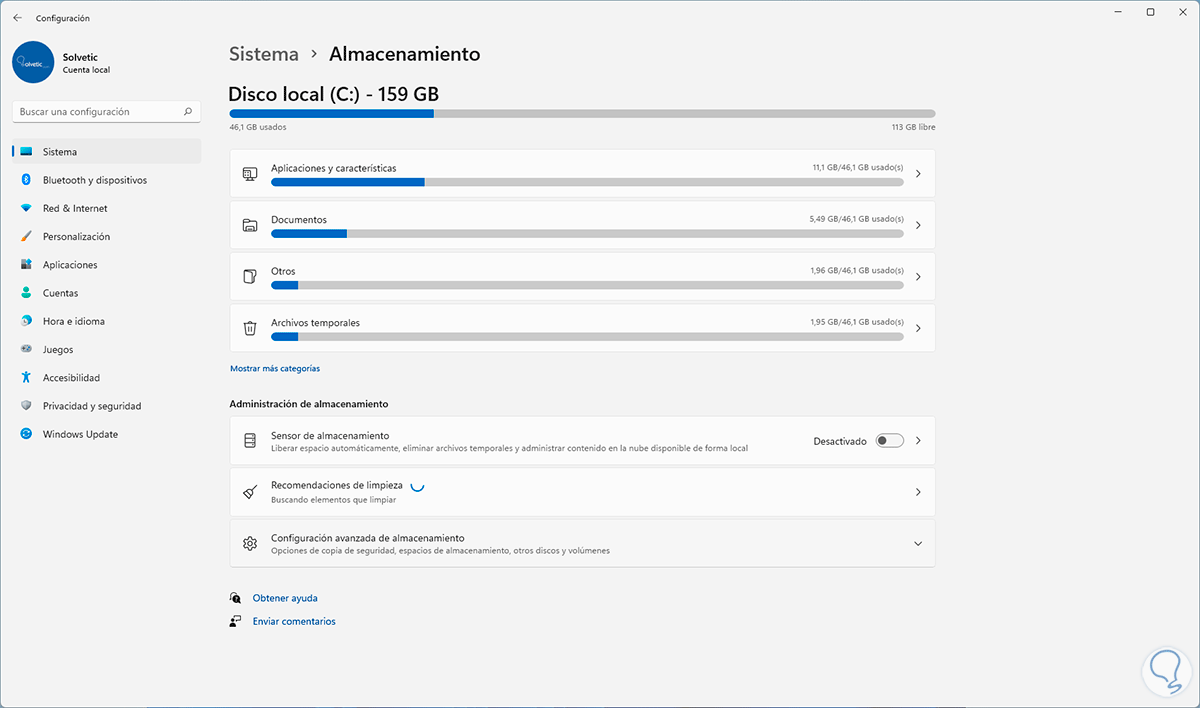The height and width of the screenshot is (708, 1200).
Task: Click 'Buscando elementos que limpiar' text
Action: 334,499
